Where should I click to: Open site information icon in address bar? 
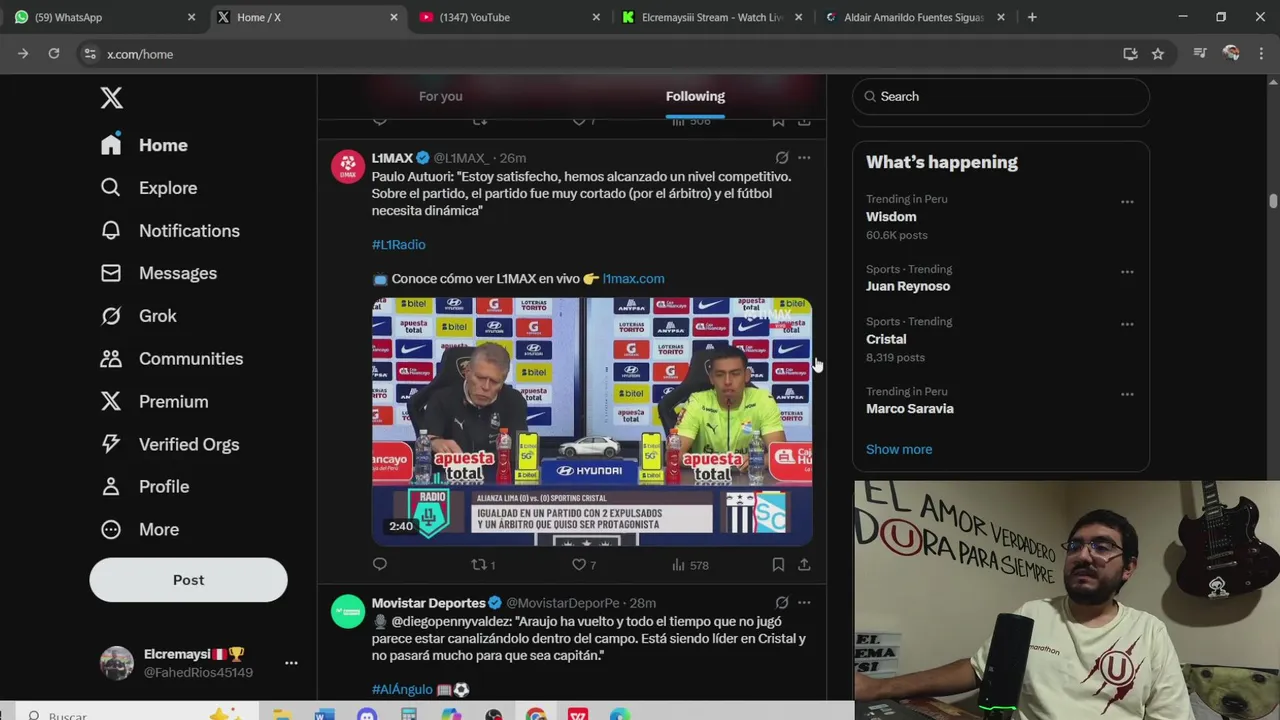90,54
